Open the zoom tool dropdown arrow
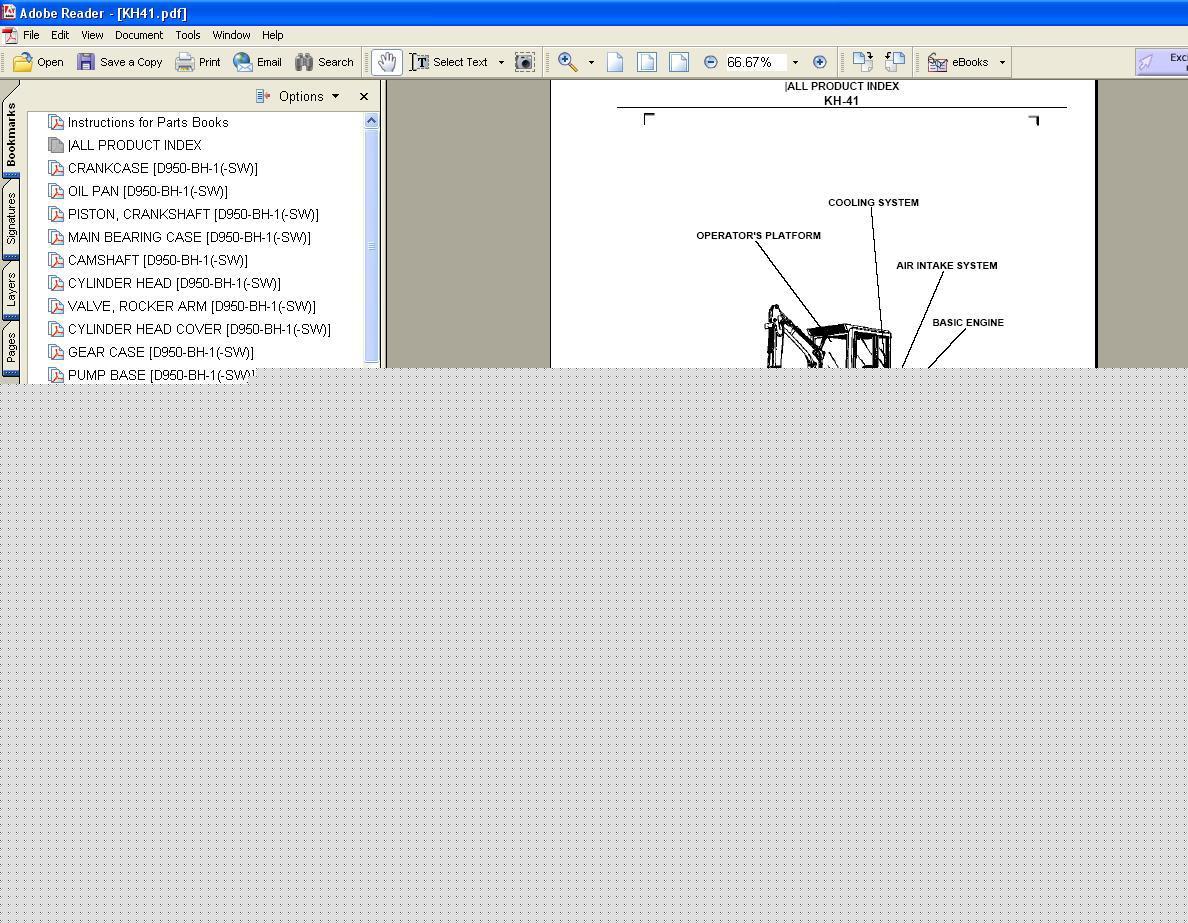 (x=591, y=62)
